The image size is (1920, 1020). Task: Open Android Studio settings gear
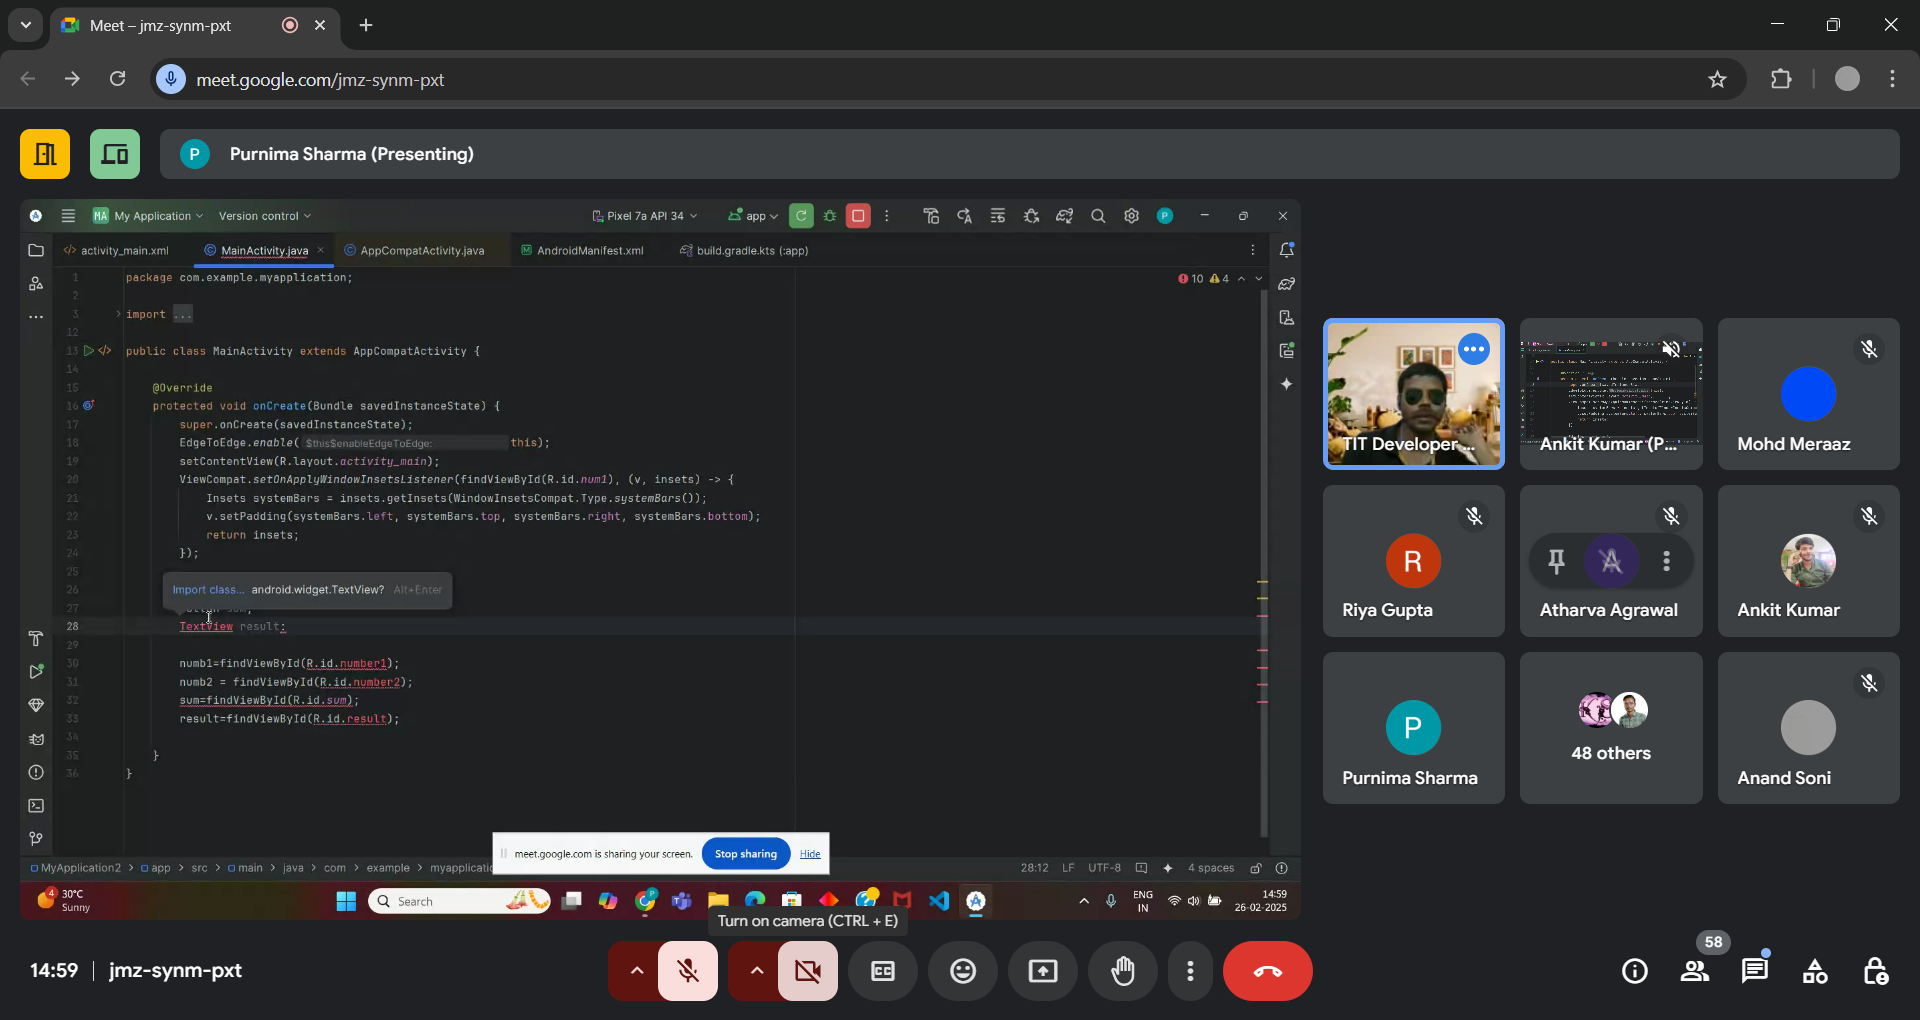[x=1131, y=215]
